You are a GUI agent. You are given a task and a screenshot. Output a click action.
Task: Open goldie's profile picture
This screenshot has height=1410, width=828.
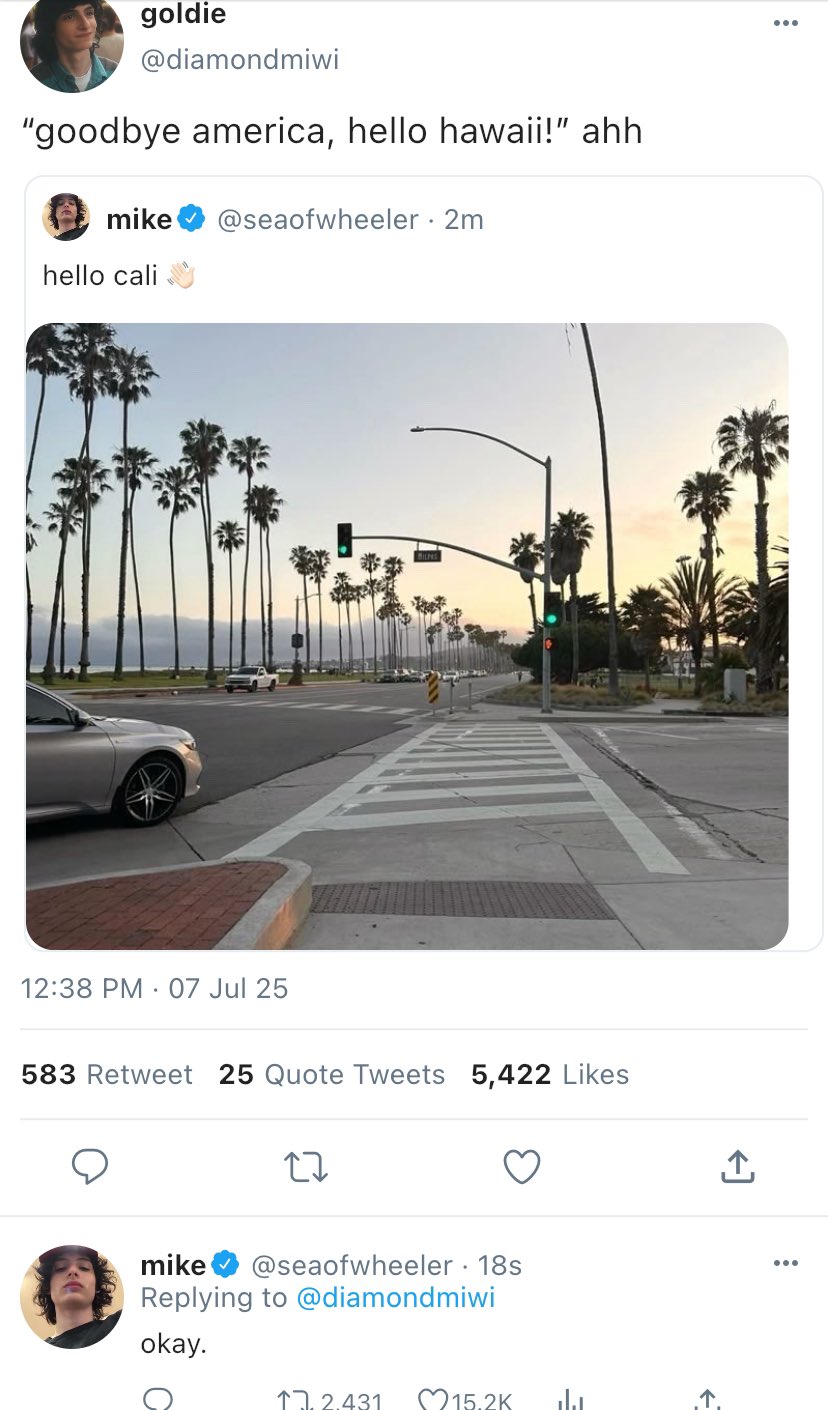(72, 45)
